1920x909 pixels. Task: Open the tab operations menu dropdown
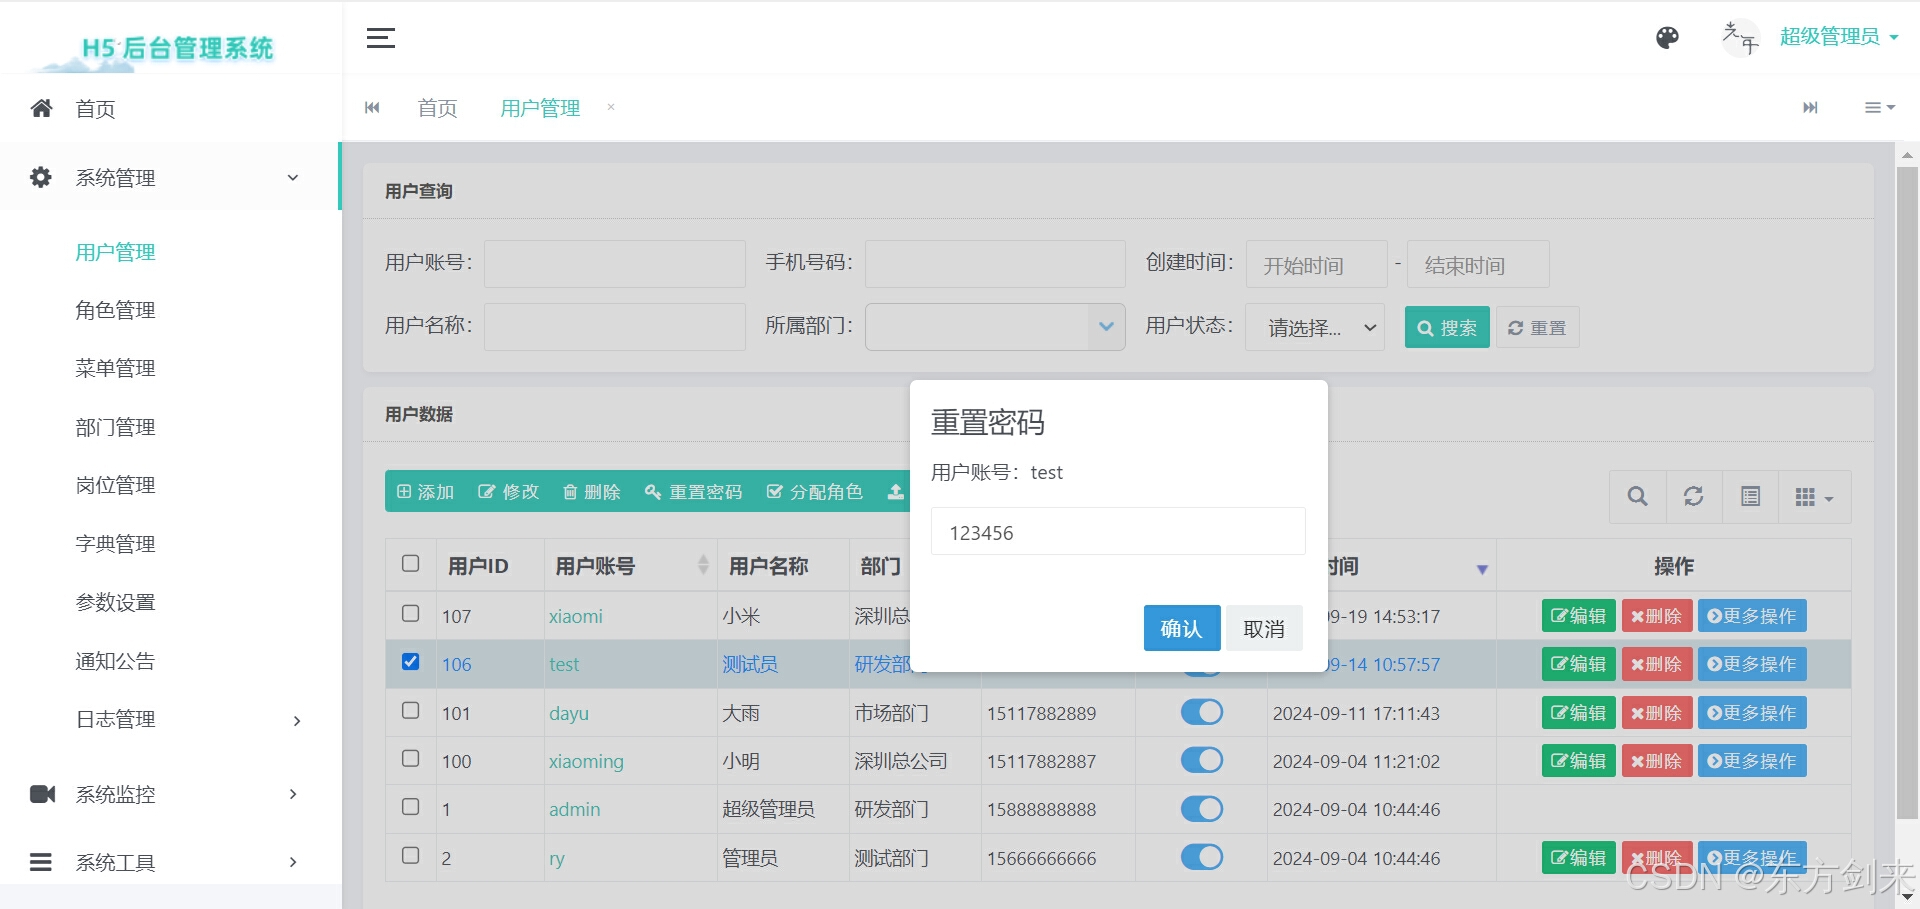[1880, 108]
